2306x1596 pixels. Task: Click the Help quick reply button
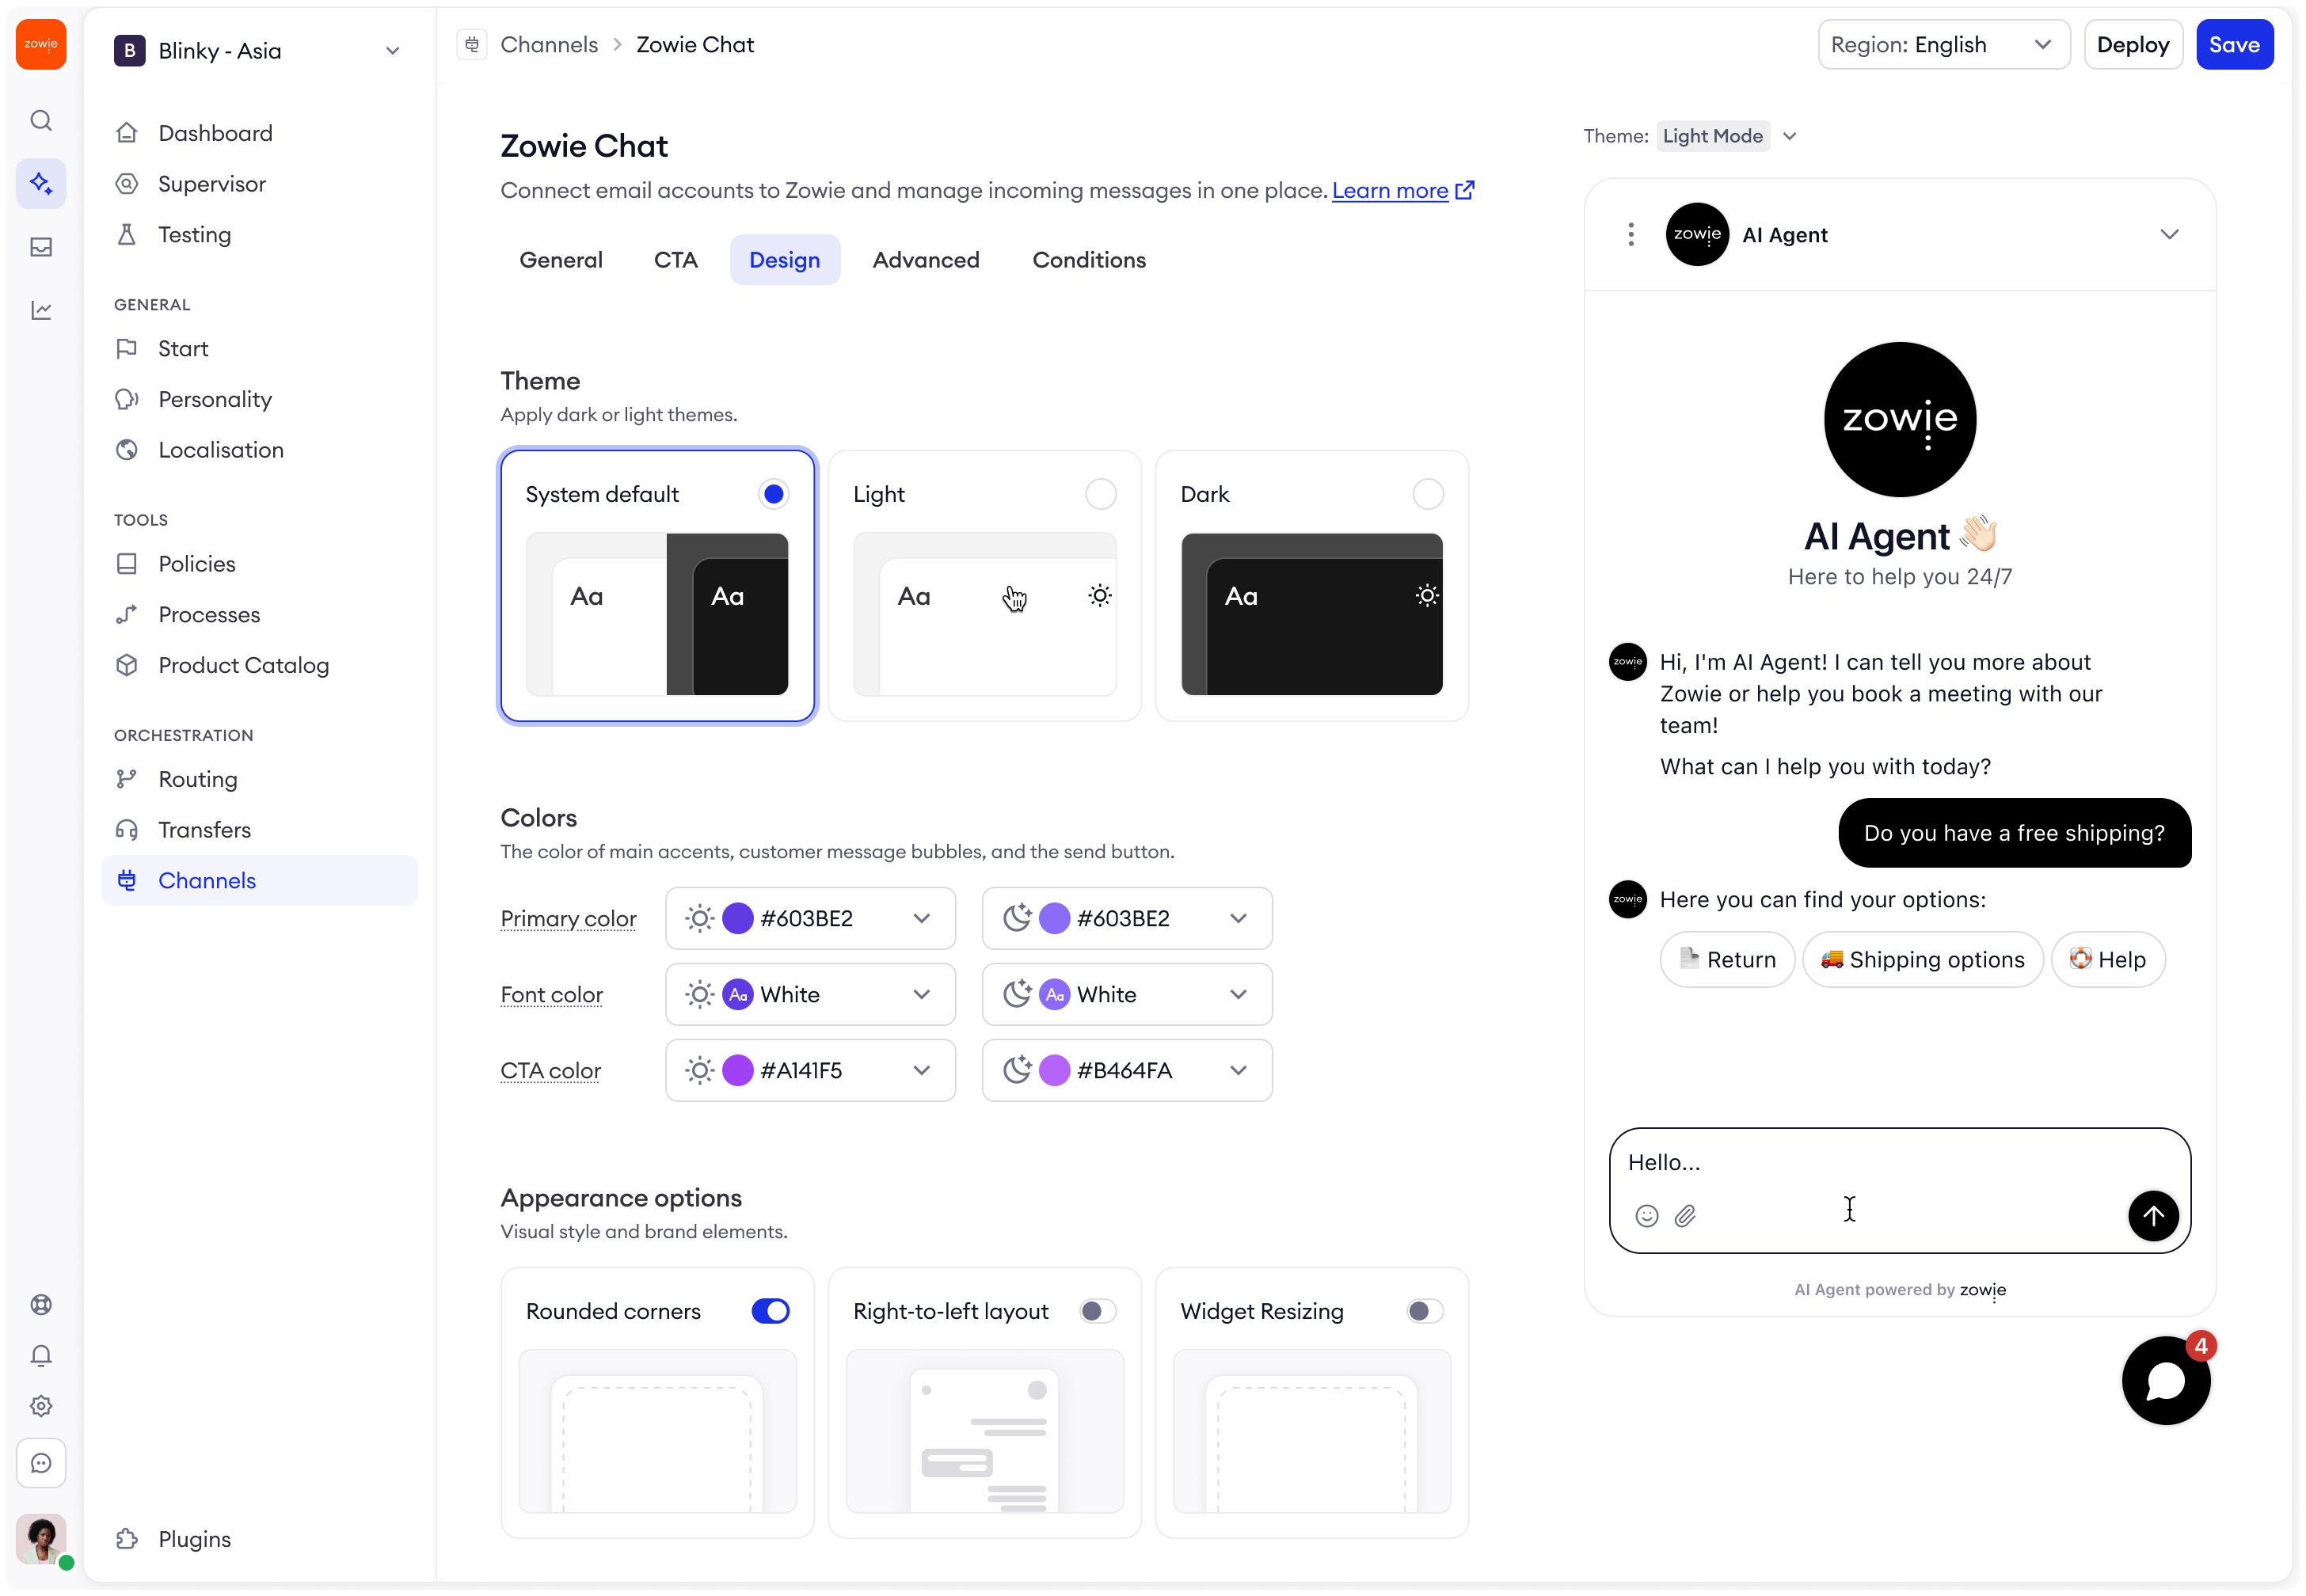[2108, 960]
